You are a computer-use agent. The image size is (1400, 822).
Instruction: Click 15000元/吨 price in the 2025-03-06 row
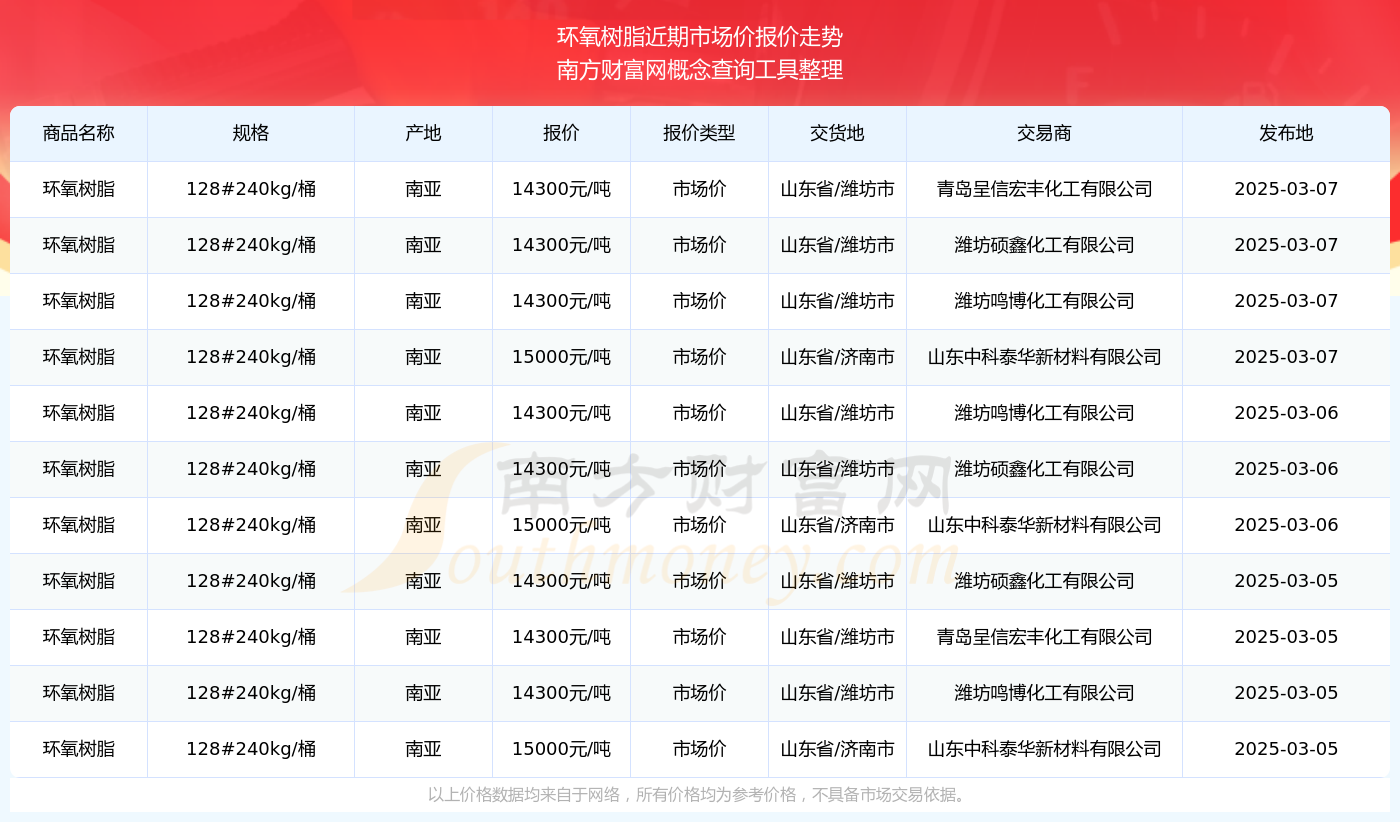click(x=561, y=525)
